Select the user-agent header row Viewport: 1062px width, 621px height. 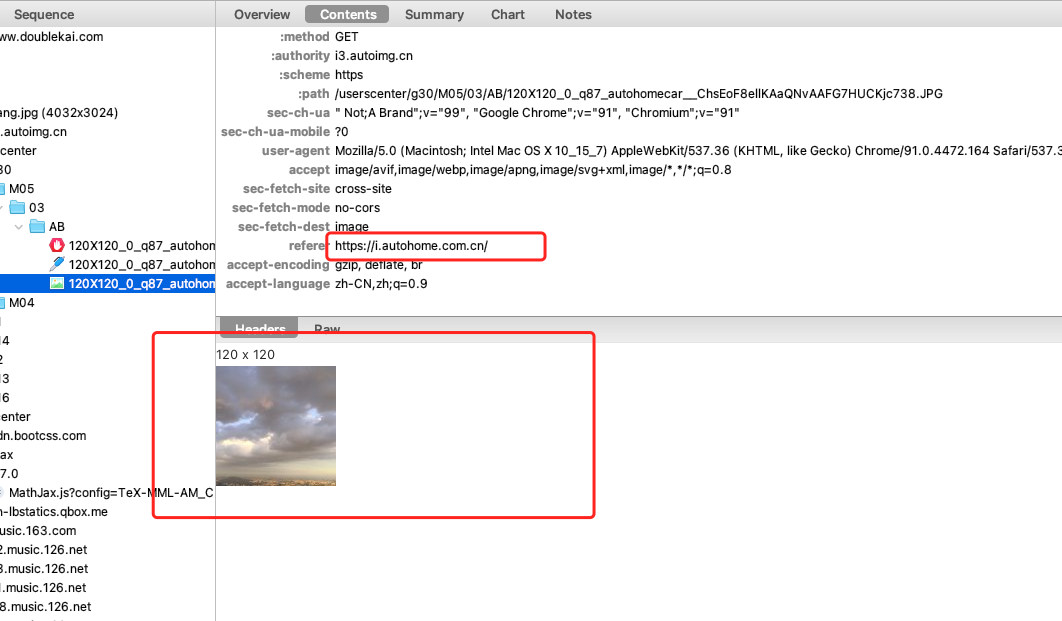(640, 151)
